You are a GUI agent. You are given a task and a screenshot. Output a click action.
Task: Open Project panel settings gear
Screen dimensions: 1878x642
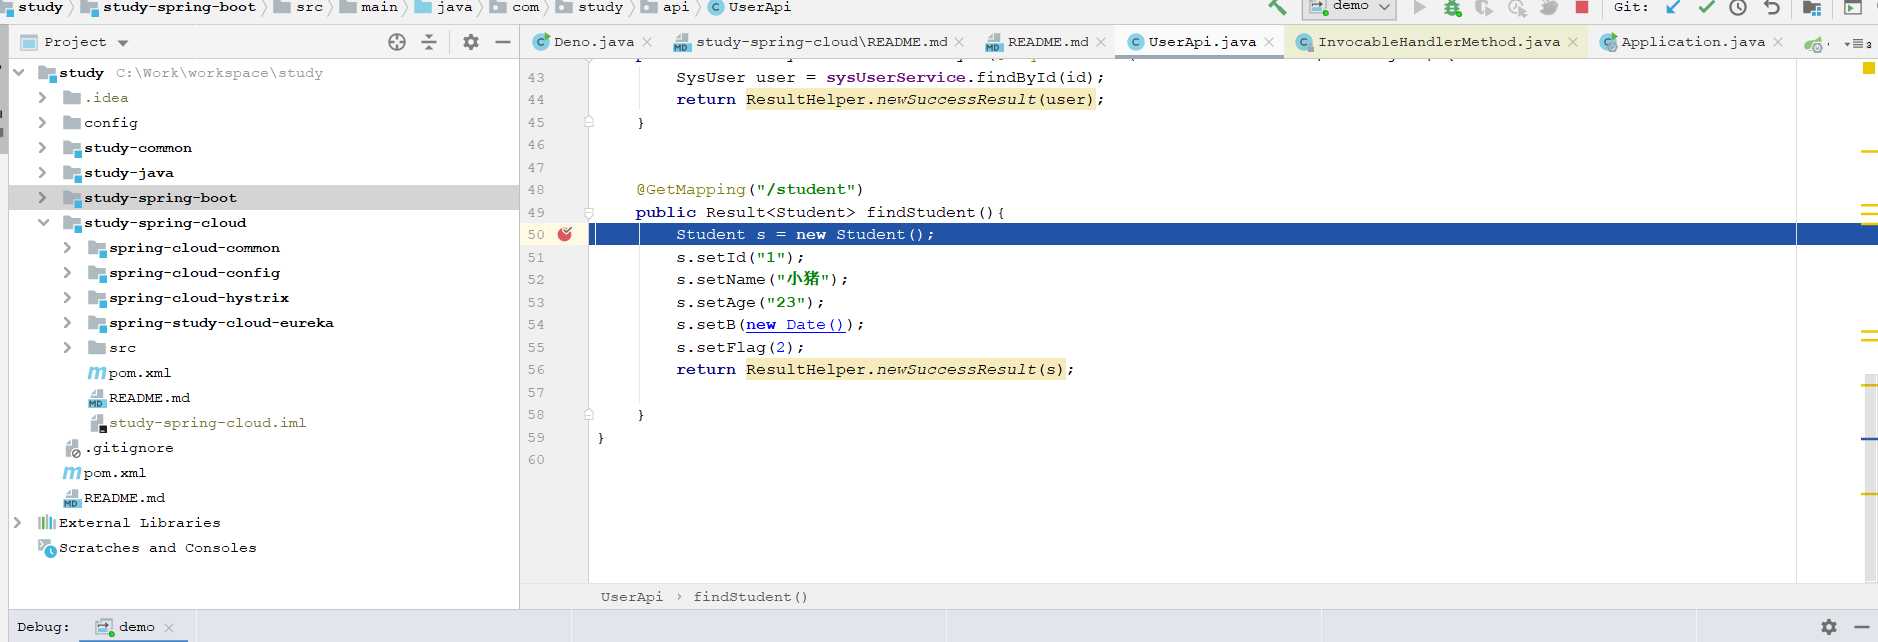470,42
